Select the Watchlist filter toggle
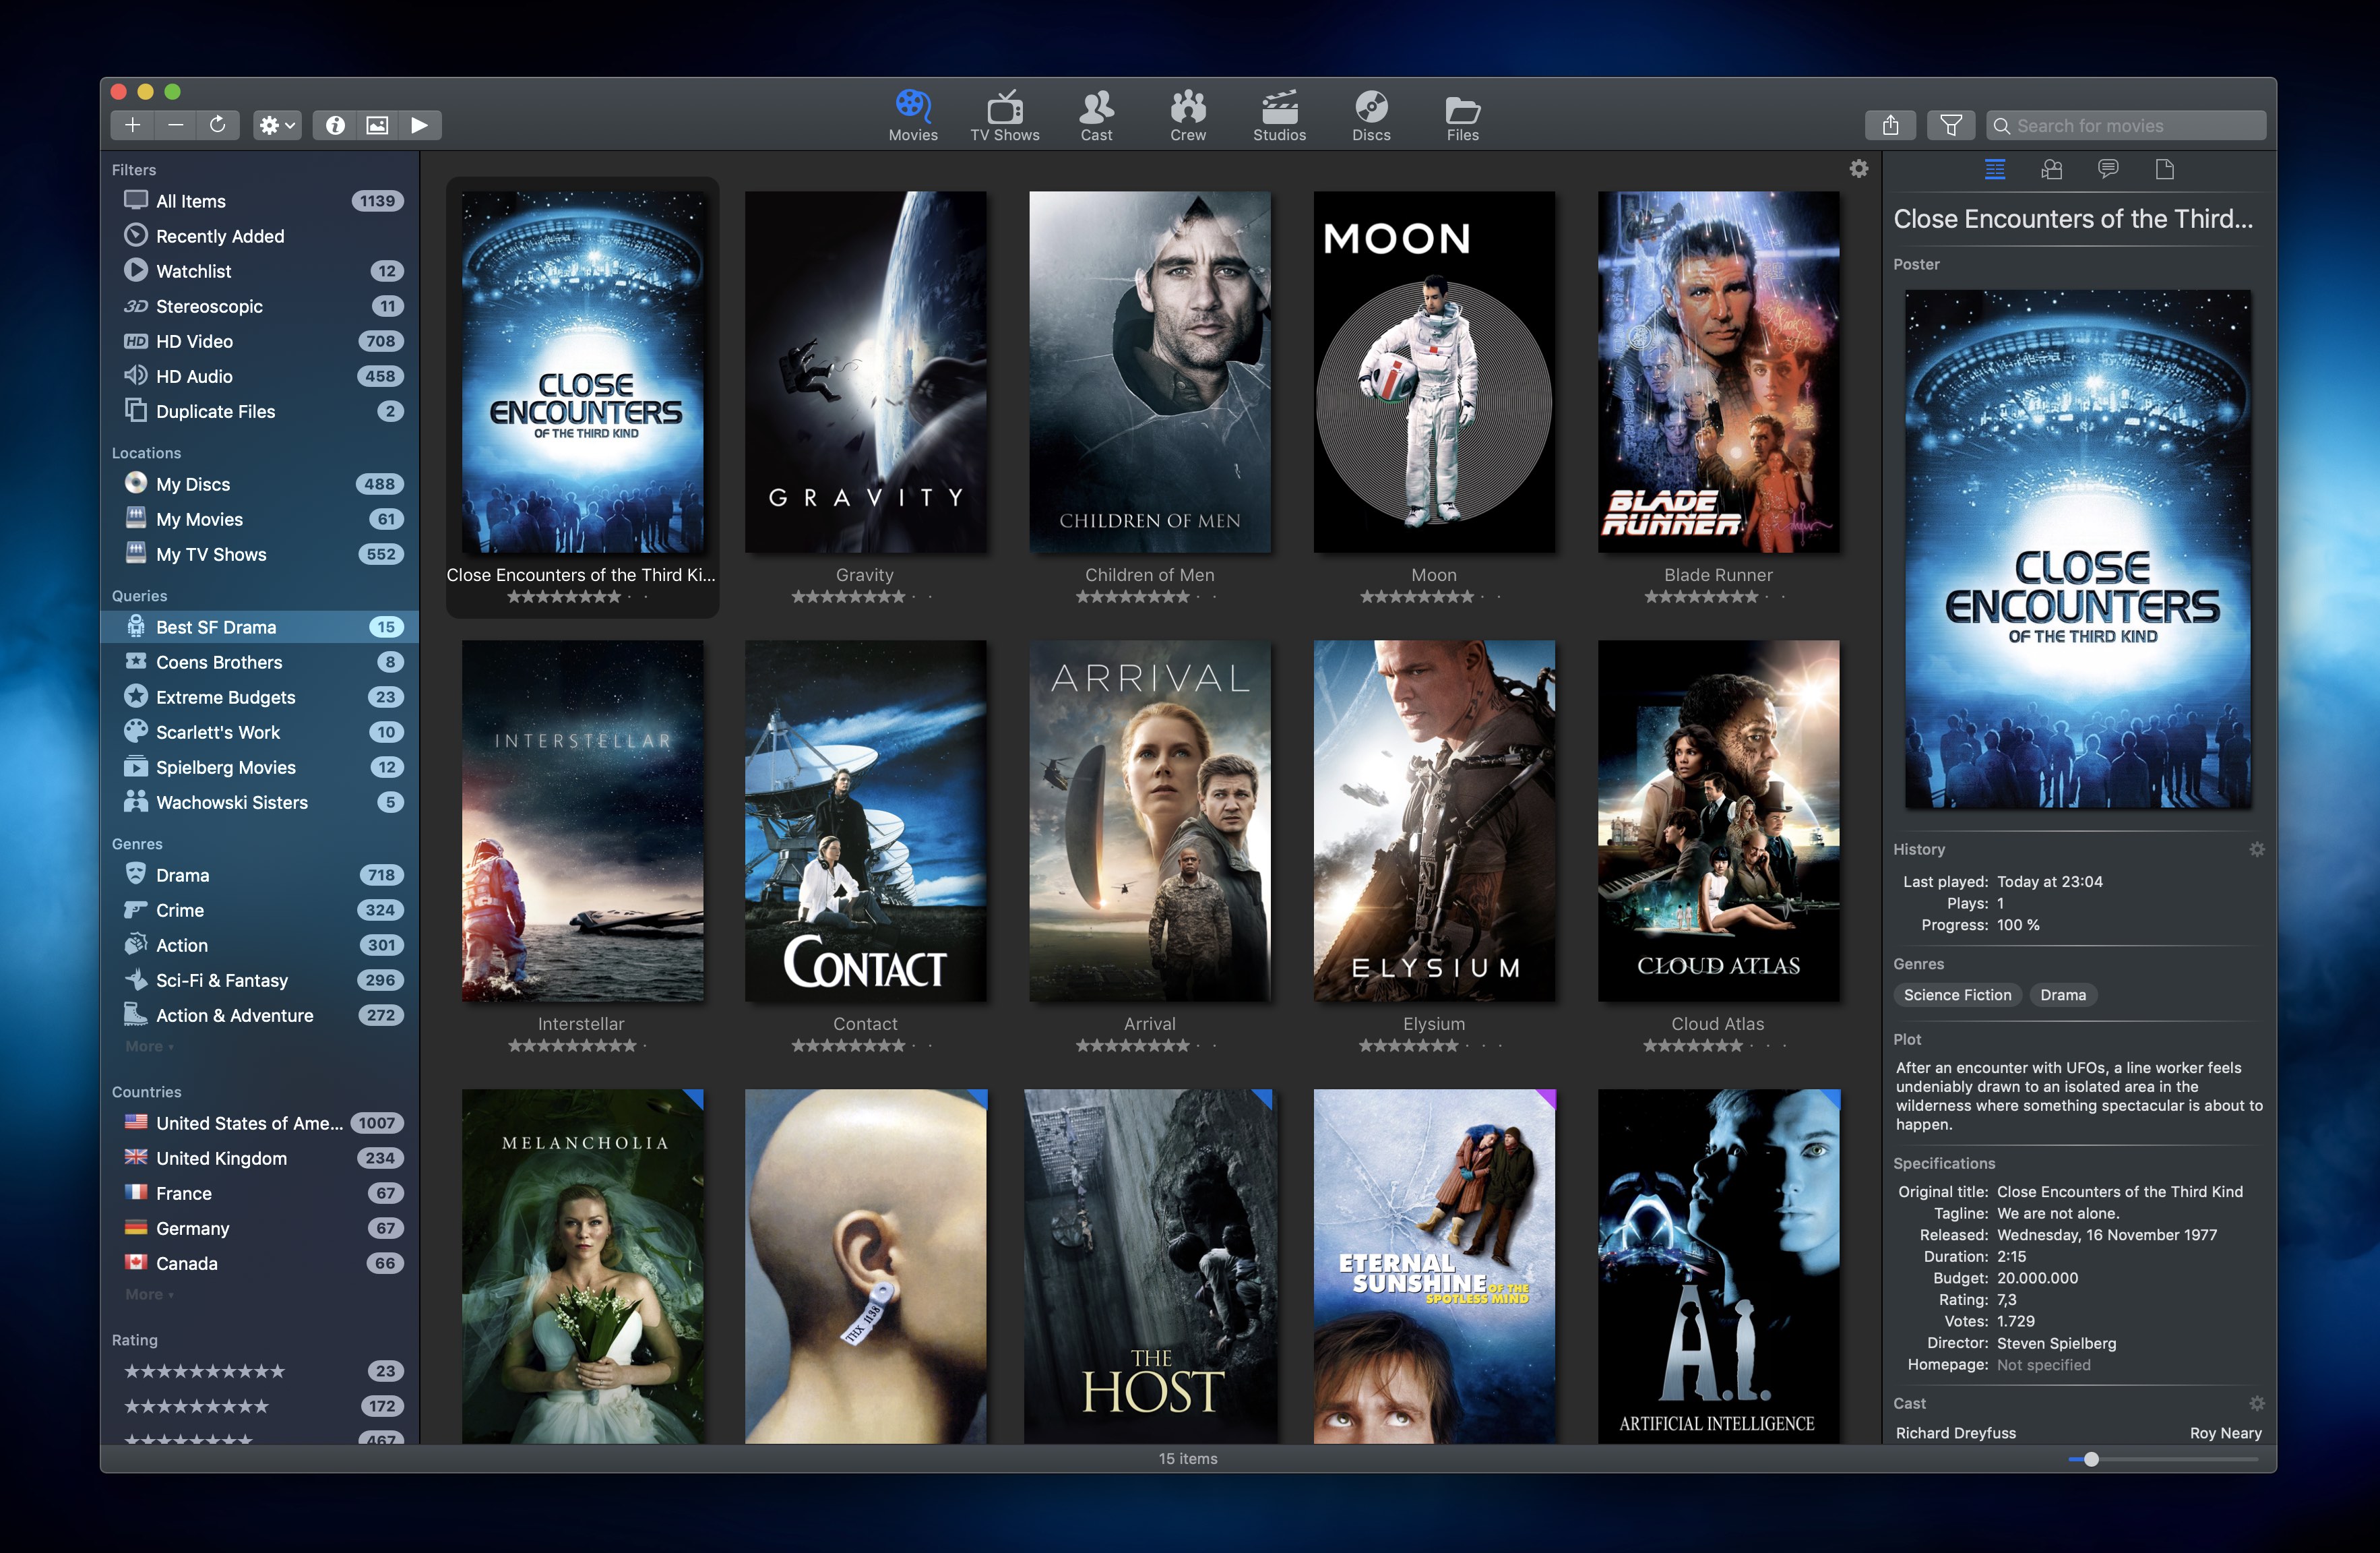This screenshot has height=1553, width=2380. click(194, 271)
